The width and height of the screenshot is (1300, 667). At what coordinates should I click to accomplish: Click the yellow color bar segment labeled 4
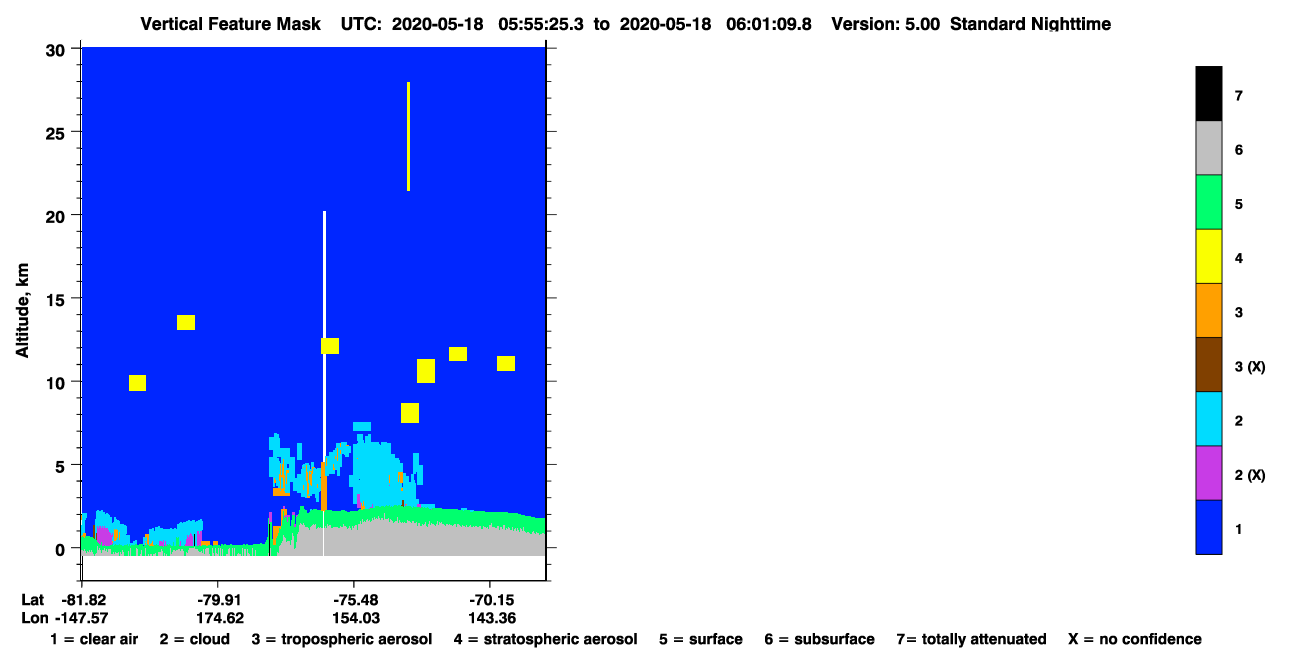(1208, 256)
